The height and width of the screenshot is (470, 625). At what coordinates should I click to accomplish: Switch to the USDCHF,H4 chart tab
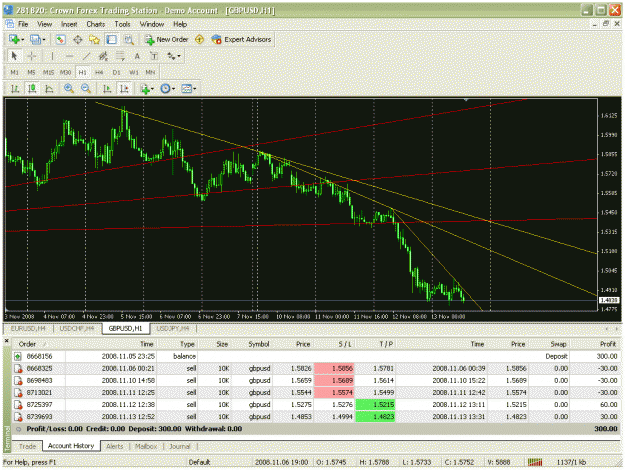pyautogui.click(x=77, y=328)
